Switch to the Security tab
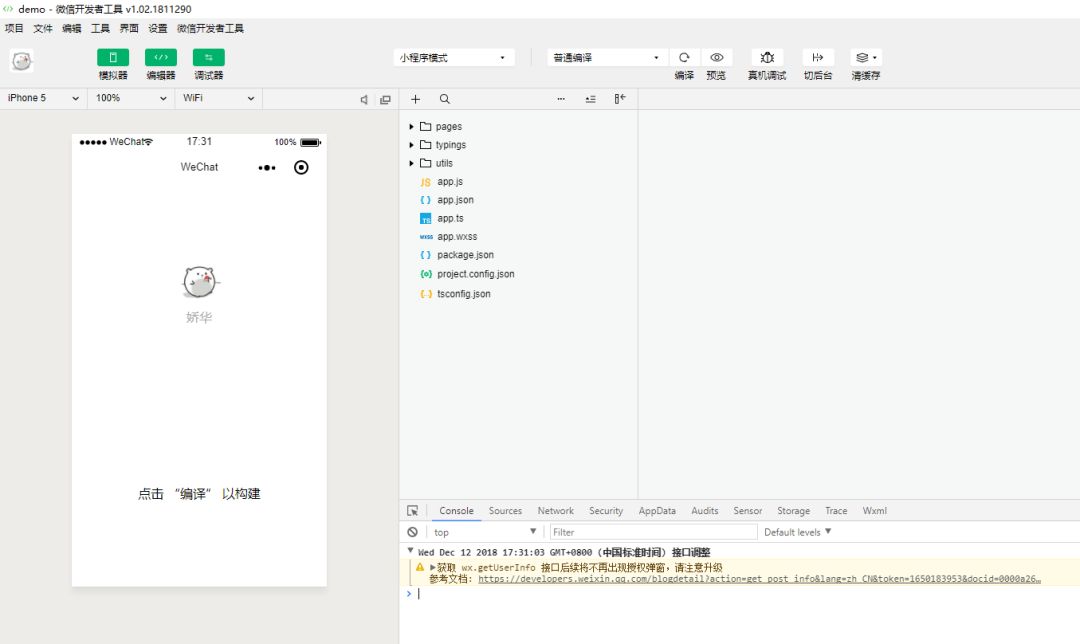Image resolution: width=1080 pixels, height=644 pixels. (605, 510)
